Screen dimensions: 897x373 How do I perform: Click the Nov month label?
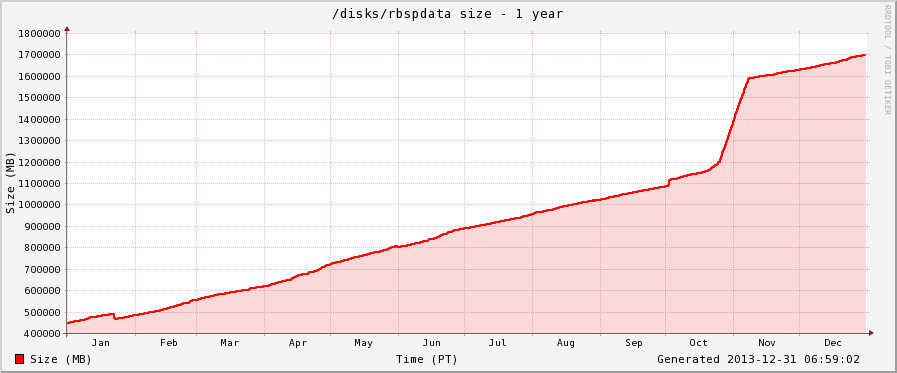click(x=767, y=343)
